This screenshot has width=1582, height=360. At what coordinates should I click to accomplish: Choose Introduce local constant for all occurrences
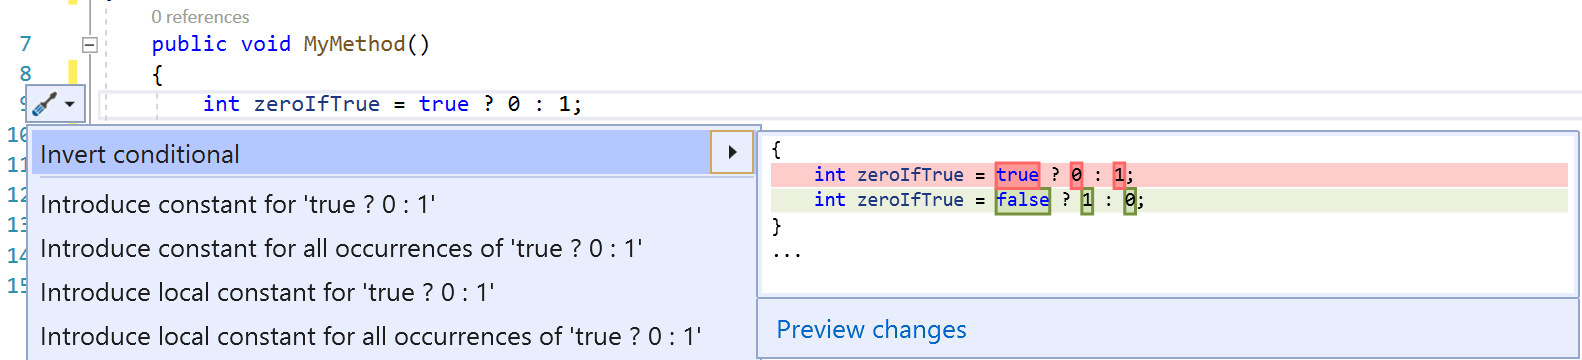point(371,336)
